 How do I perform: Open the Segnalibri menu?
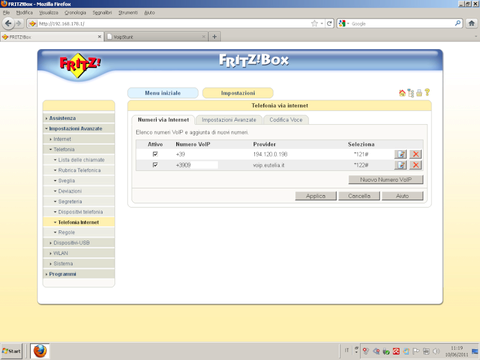[102, 13]
